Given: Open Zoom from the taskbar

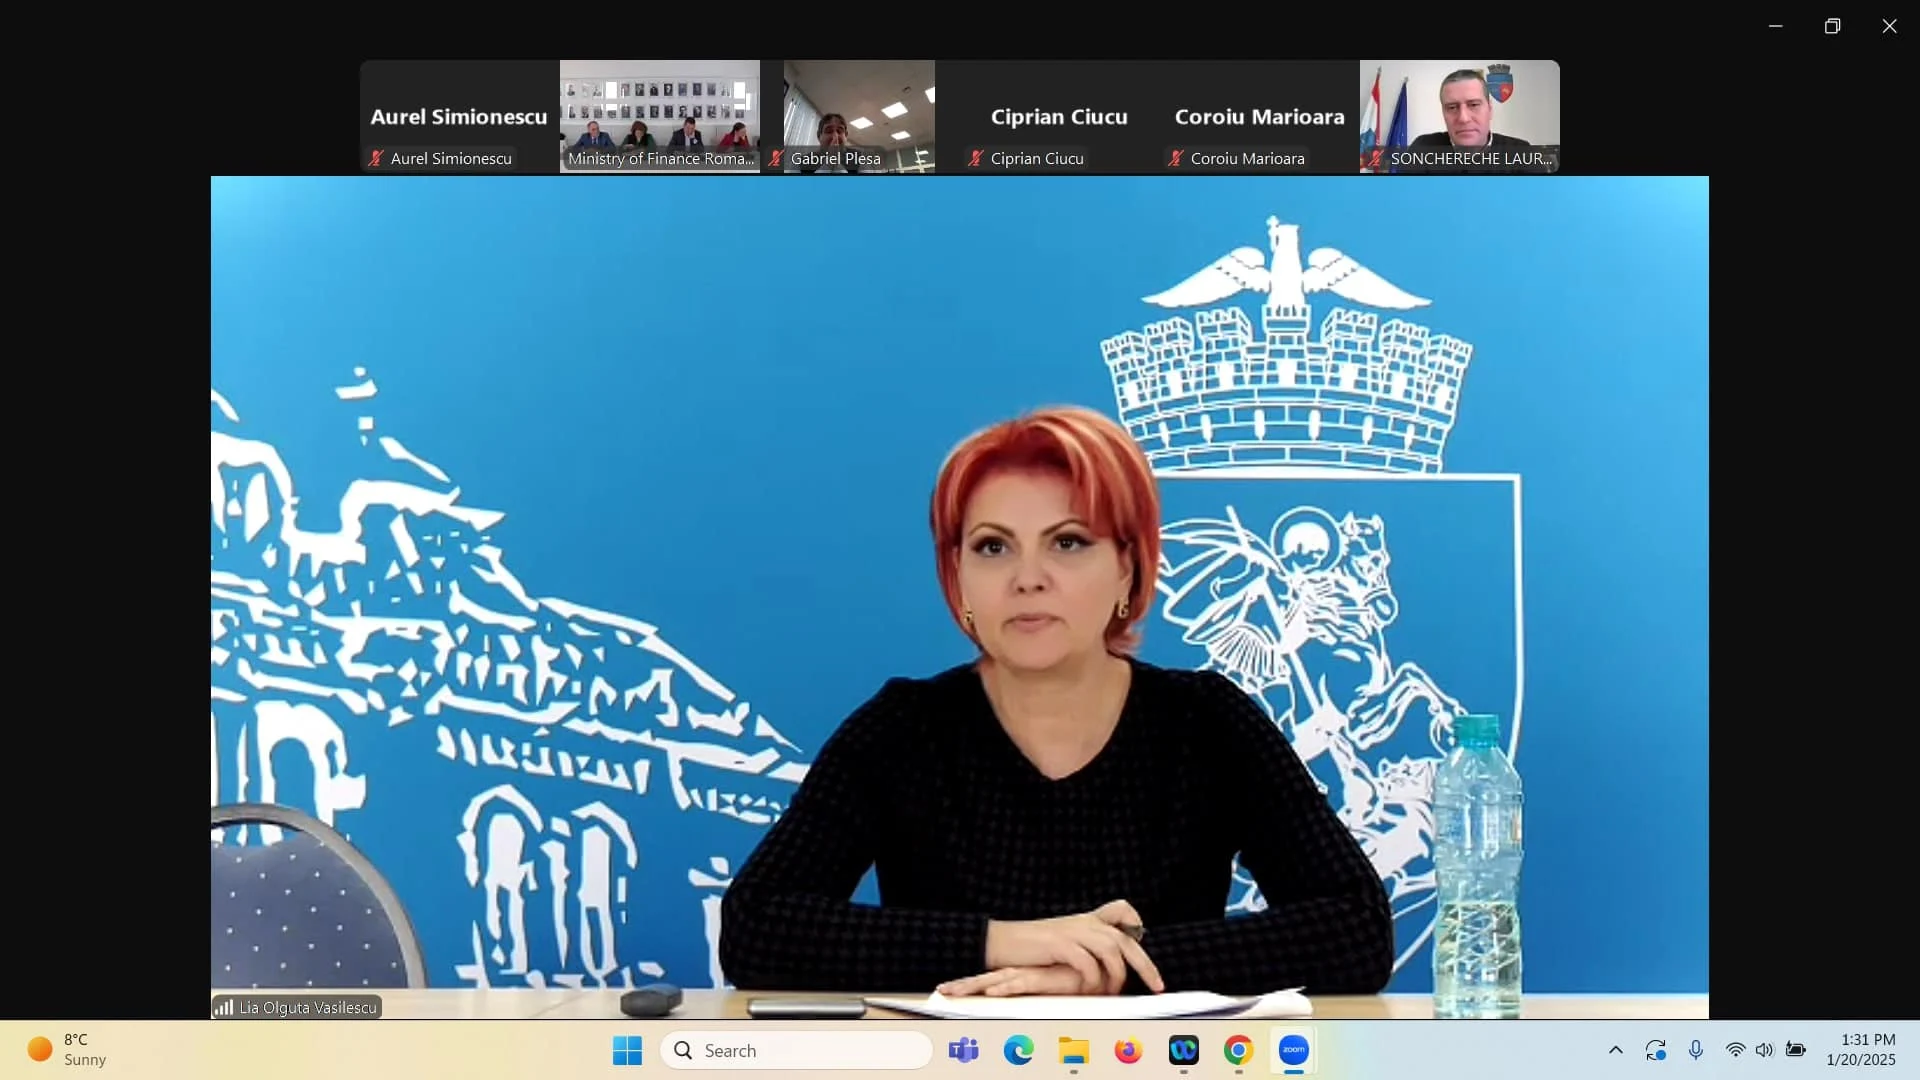Looking at the screenshot, I should (x=1293, y=1050).
